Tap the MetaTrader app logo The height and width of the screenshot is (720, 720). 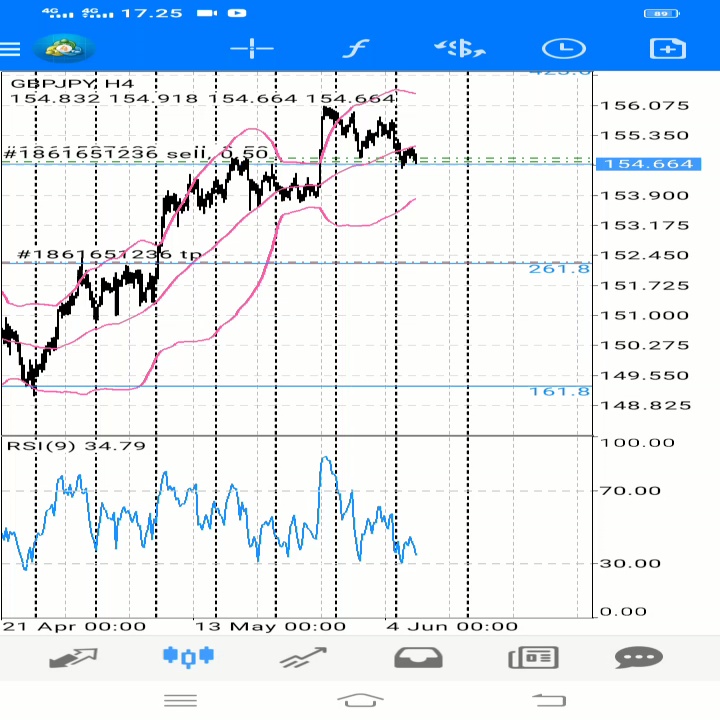(x=64, y=48)
